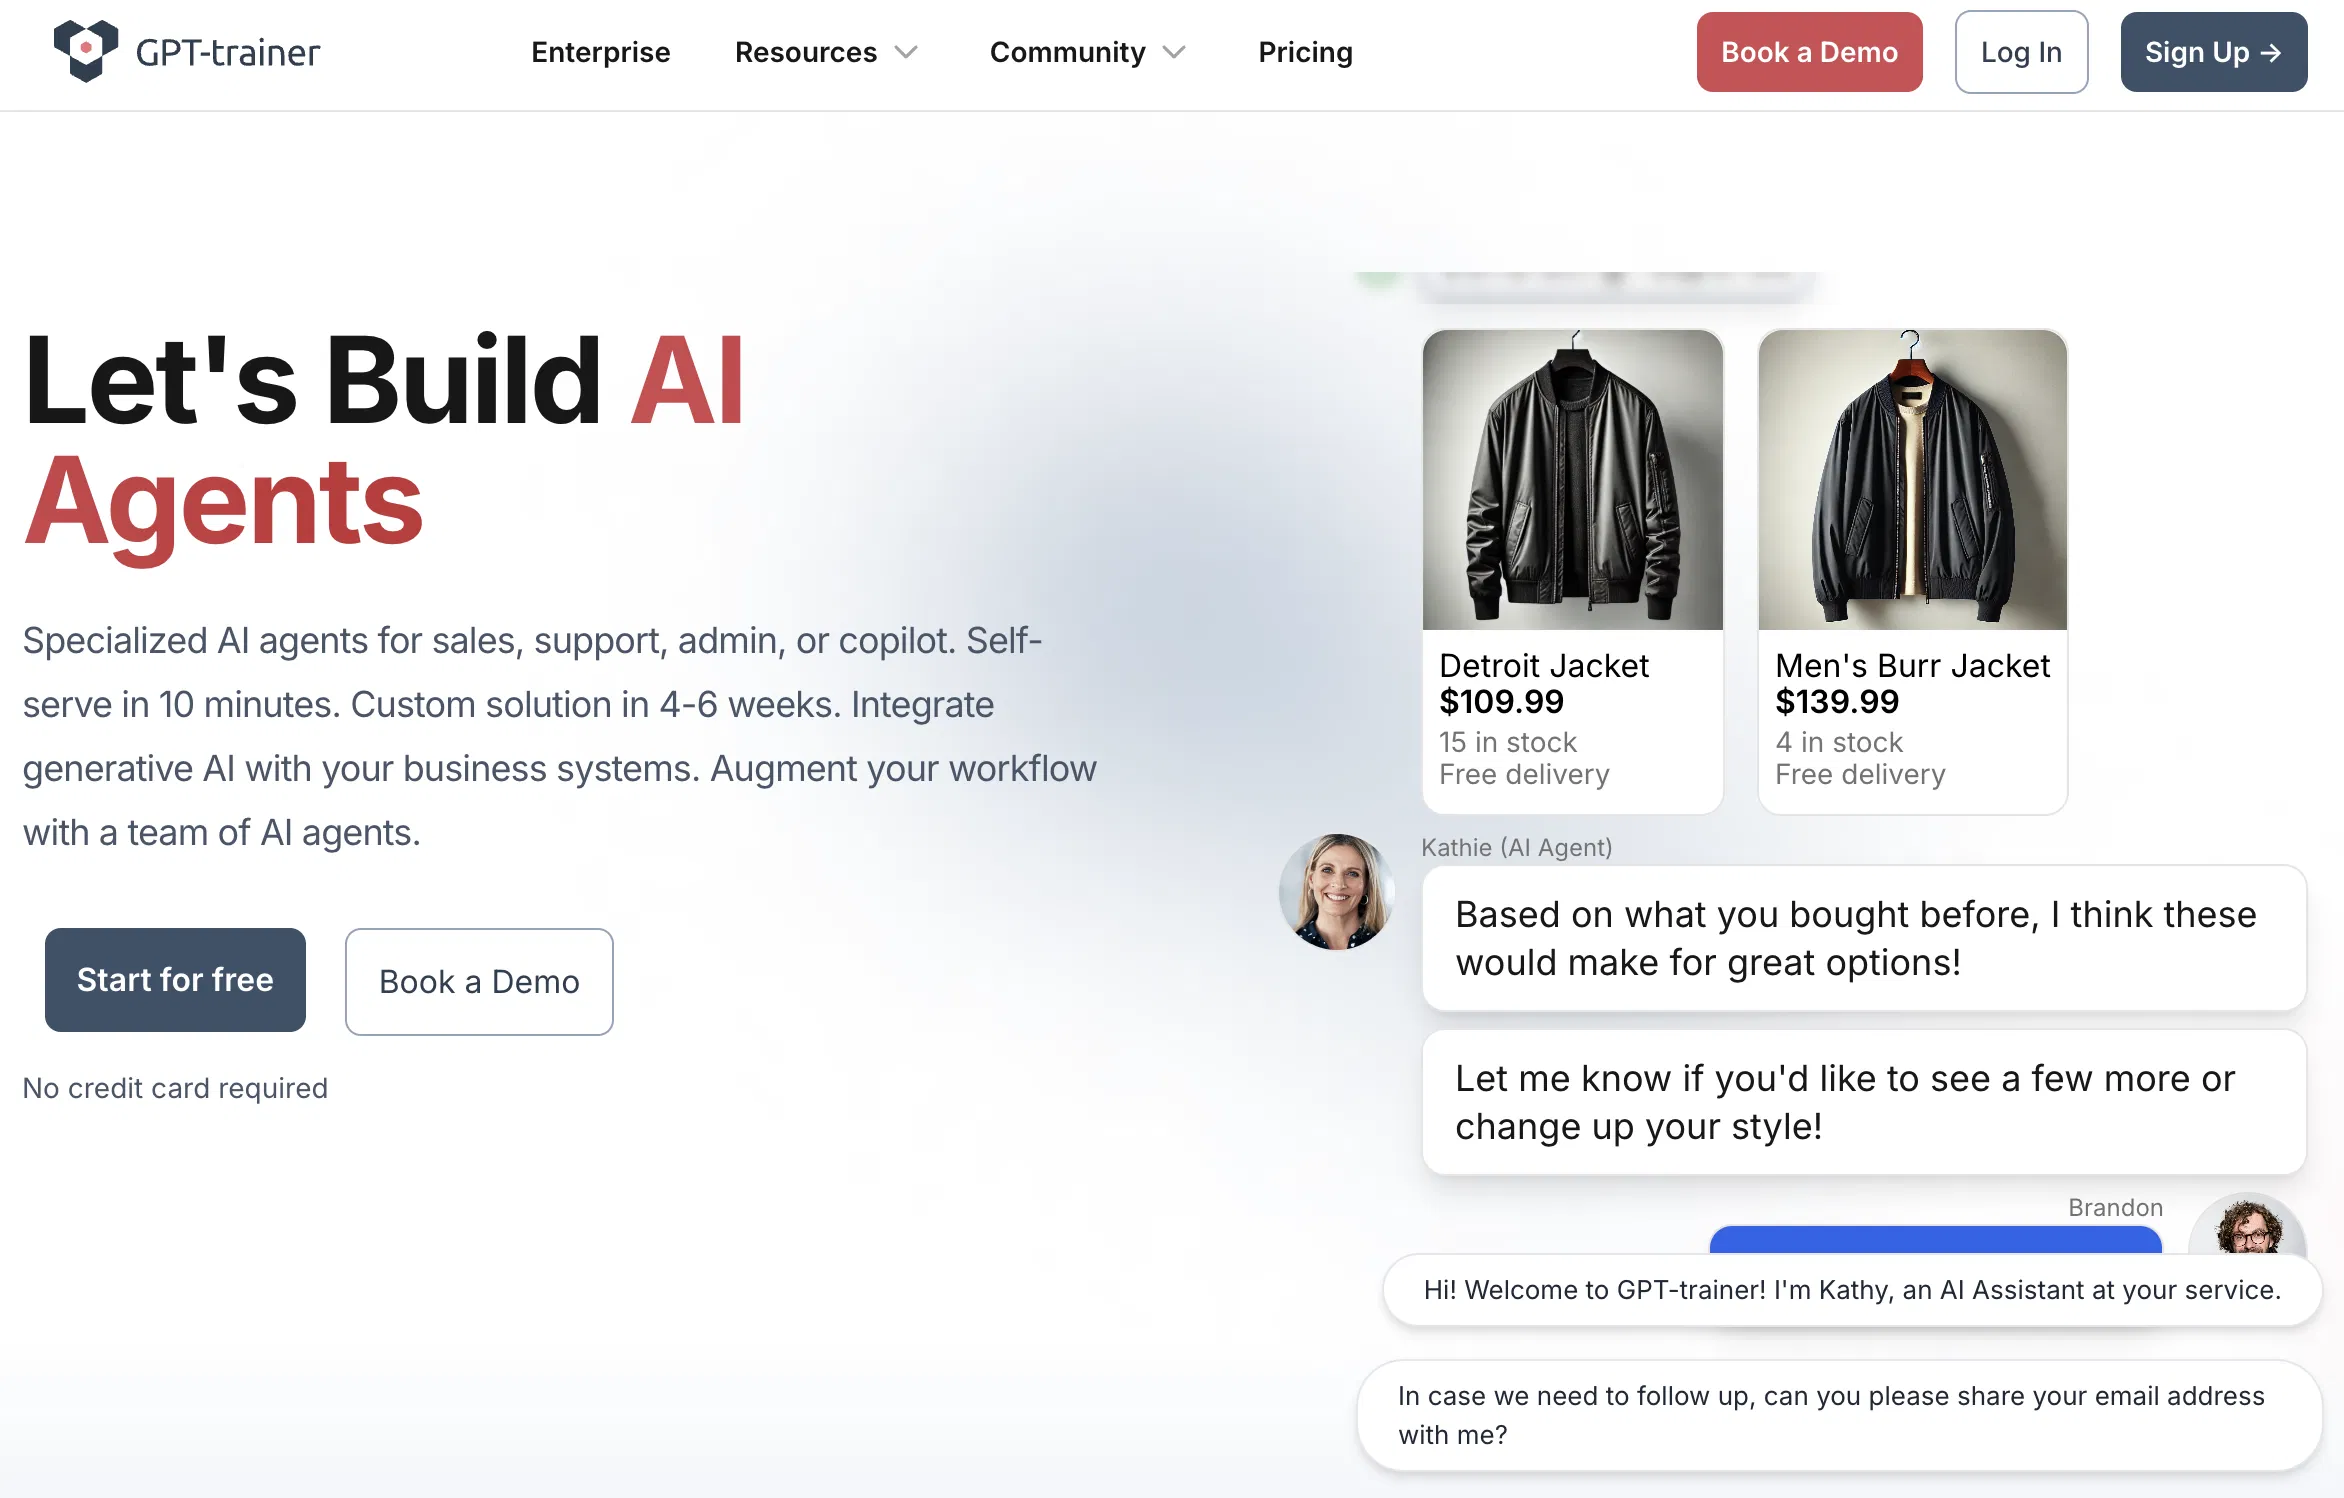2344x1498 pixels.
Task: Expand the Community dropdown chevron
Action: [x=1175, y=52]
